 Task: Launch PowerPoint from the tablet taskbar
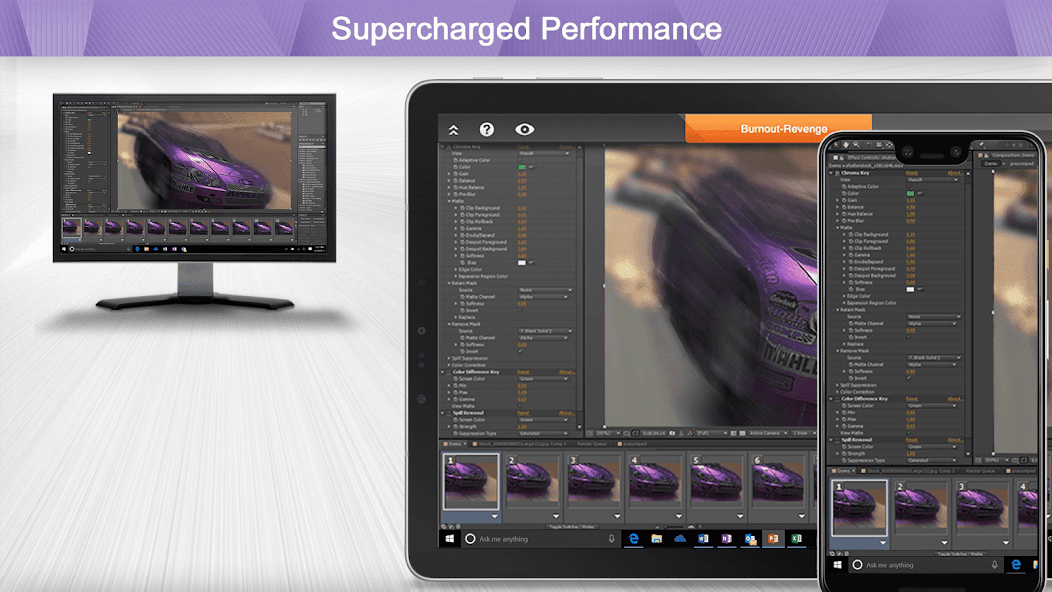tap(773, 539)
